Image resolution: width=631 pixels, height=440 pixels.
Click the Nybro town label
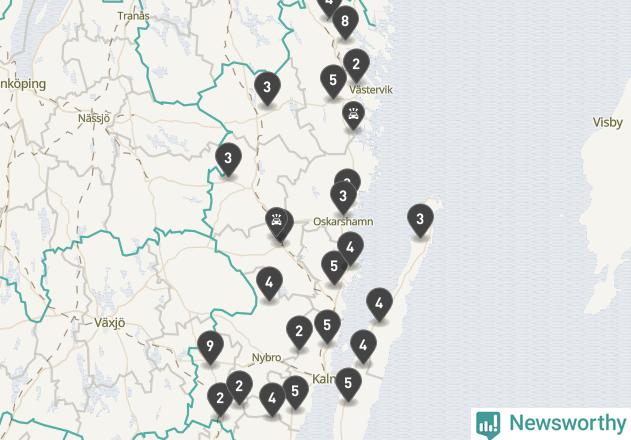(266, 357)
